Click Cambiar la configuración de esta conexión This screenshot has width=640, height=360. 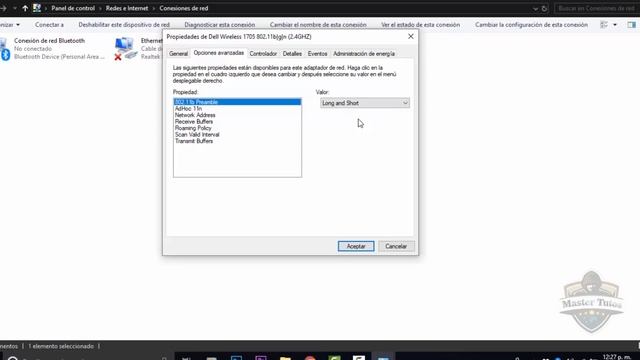point(531,25)
